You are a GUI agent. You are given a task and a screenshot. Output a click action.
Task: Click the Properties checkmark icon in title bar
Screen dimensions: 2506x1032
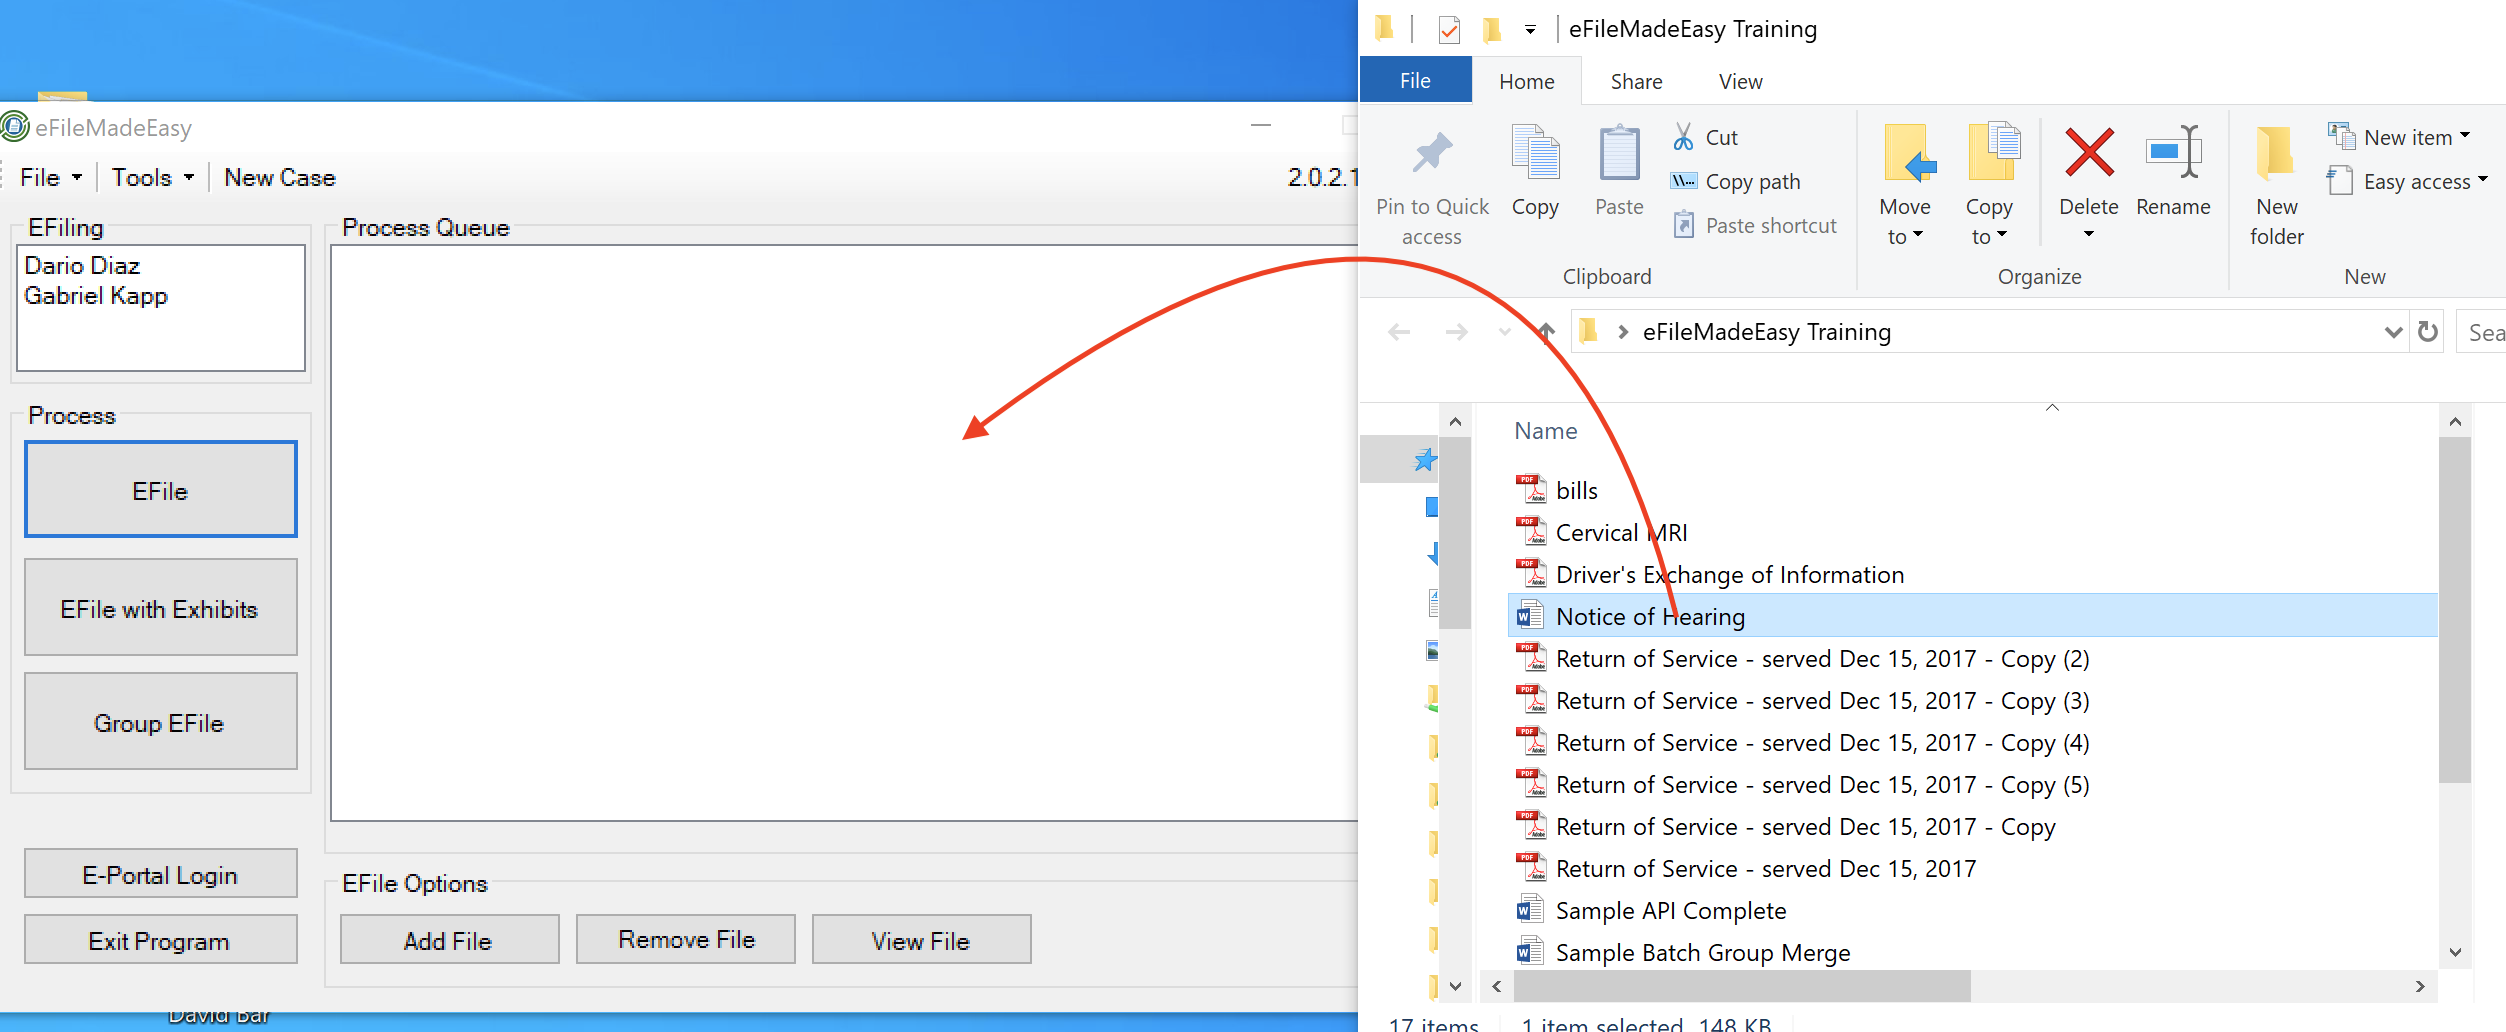[x=1449, y=30]
